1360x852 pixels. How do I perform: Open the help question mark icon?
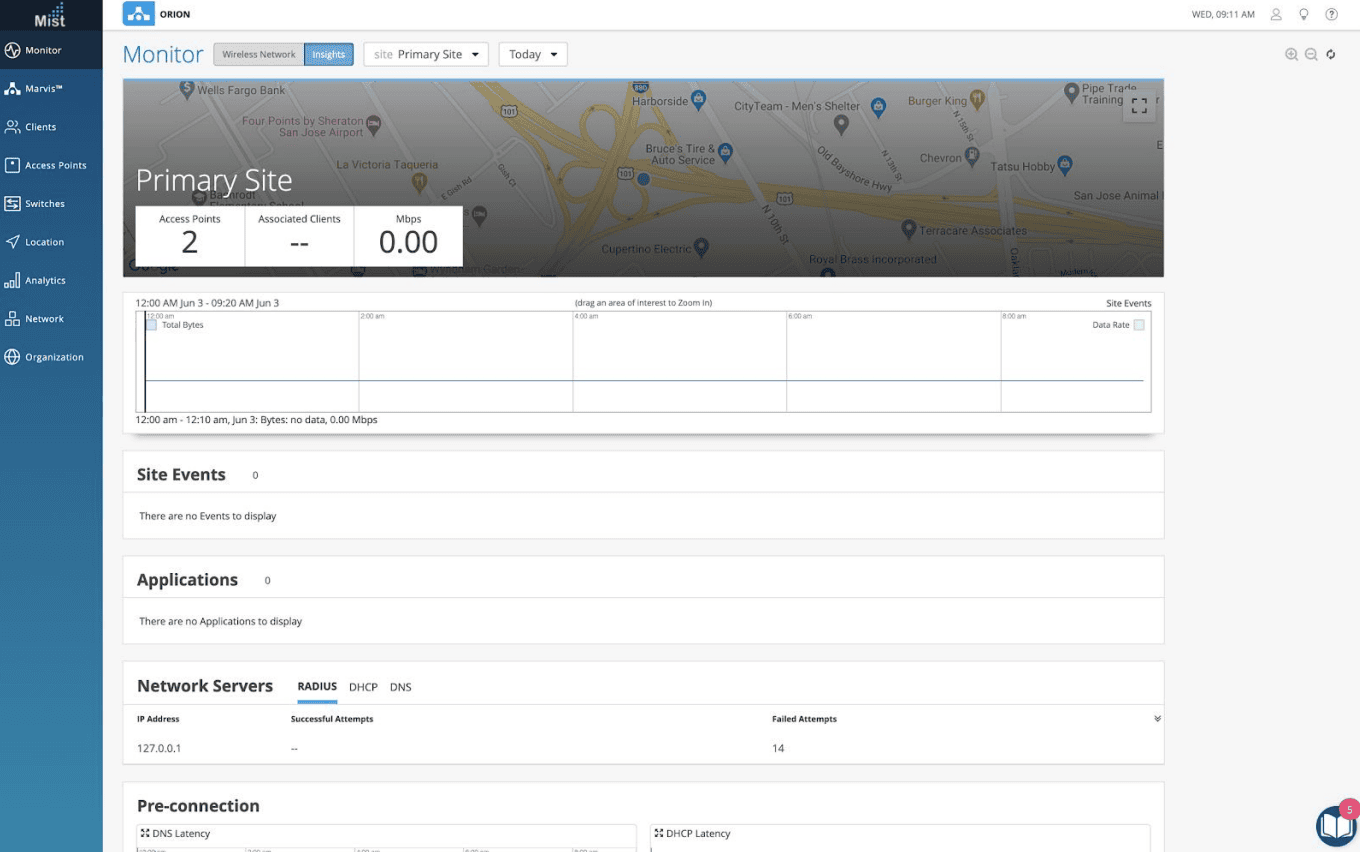[1331, 15]
